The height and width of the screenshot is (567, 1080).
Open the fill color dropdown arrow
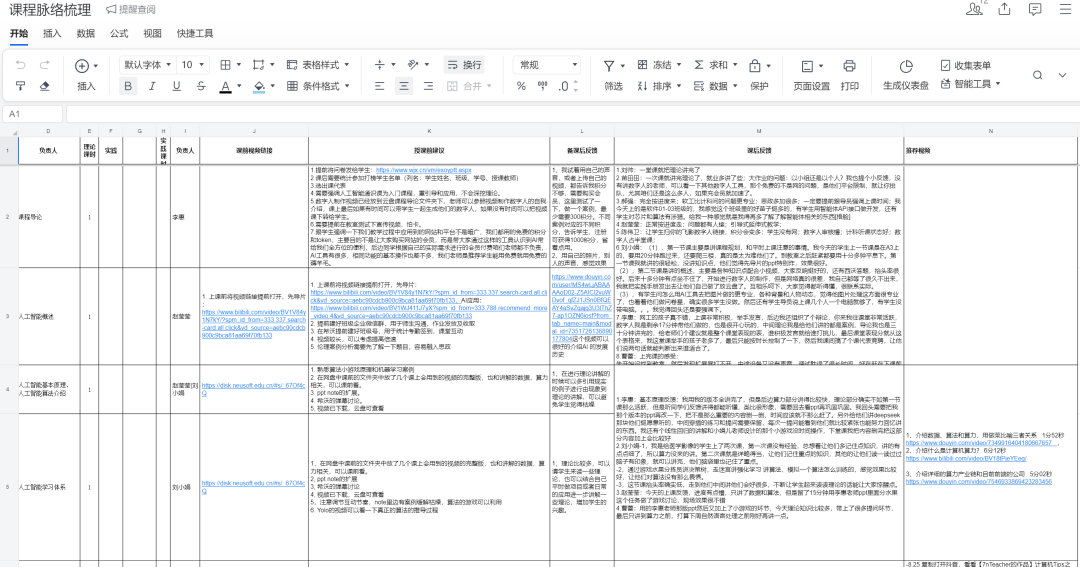pyautogui.click(x=273, y=87)
